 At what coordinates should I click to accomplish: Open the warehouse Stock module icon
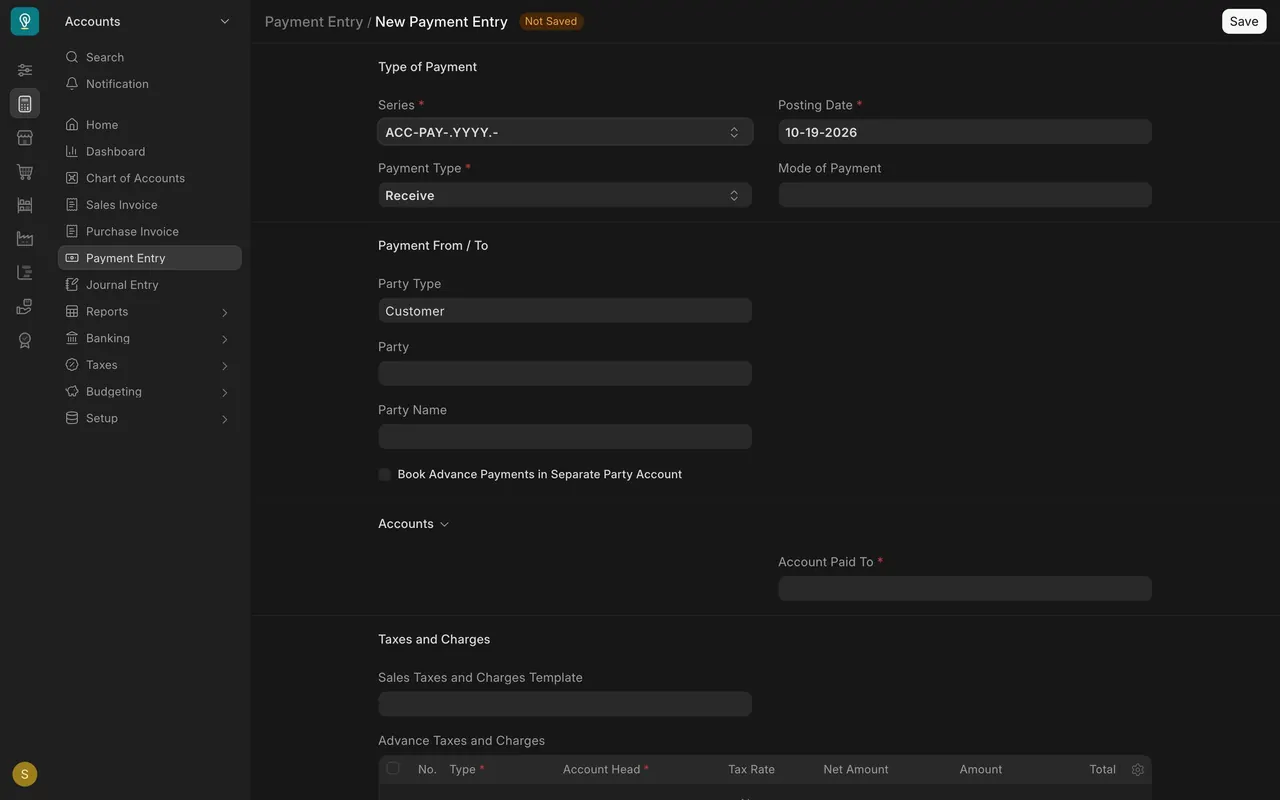25,205
